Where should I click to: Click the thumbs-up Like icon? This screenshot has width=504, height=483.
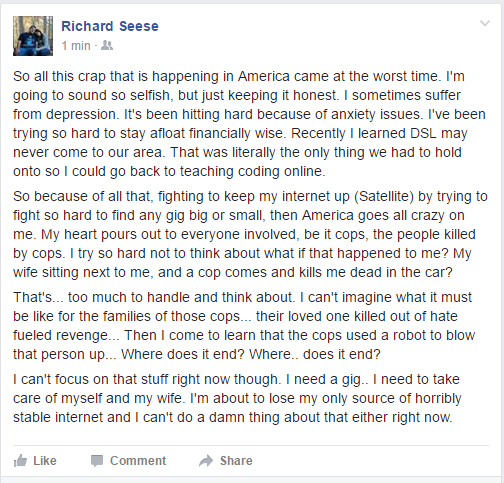click(x=20, y=461)
